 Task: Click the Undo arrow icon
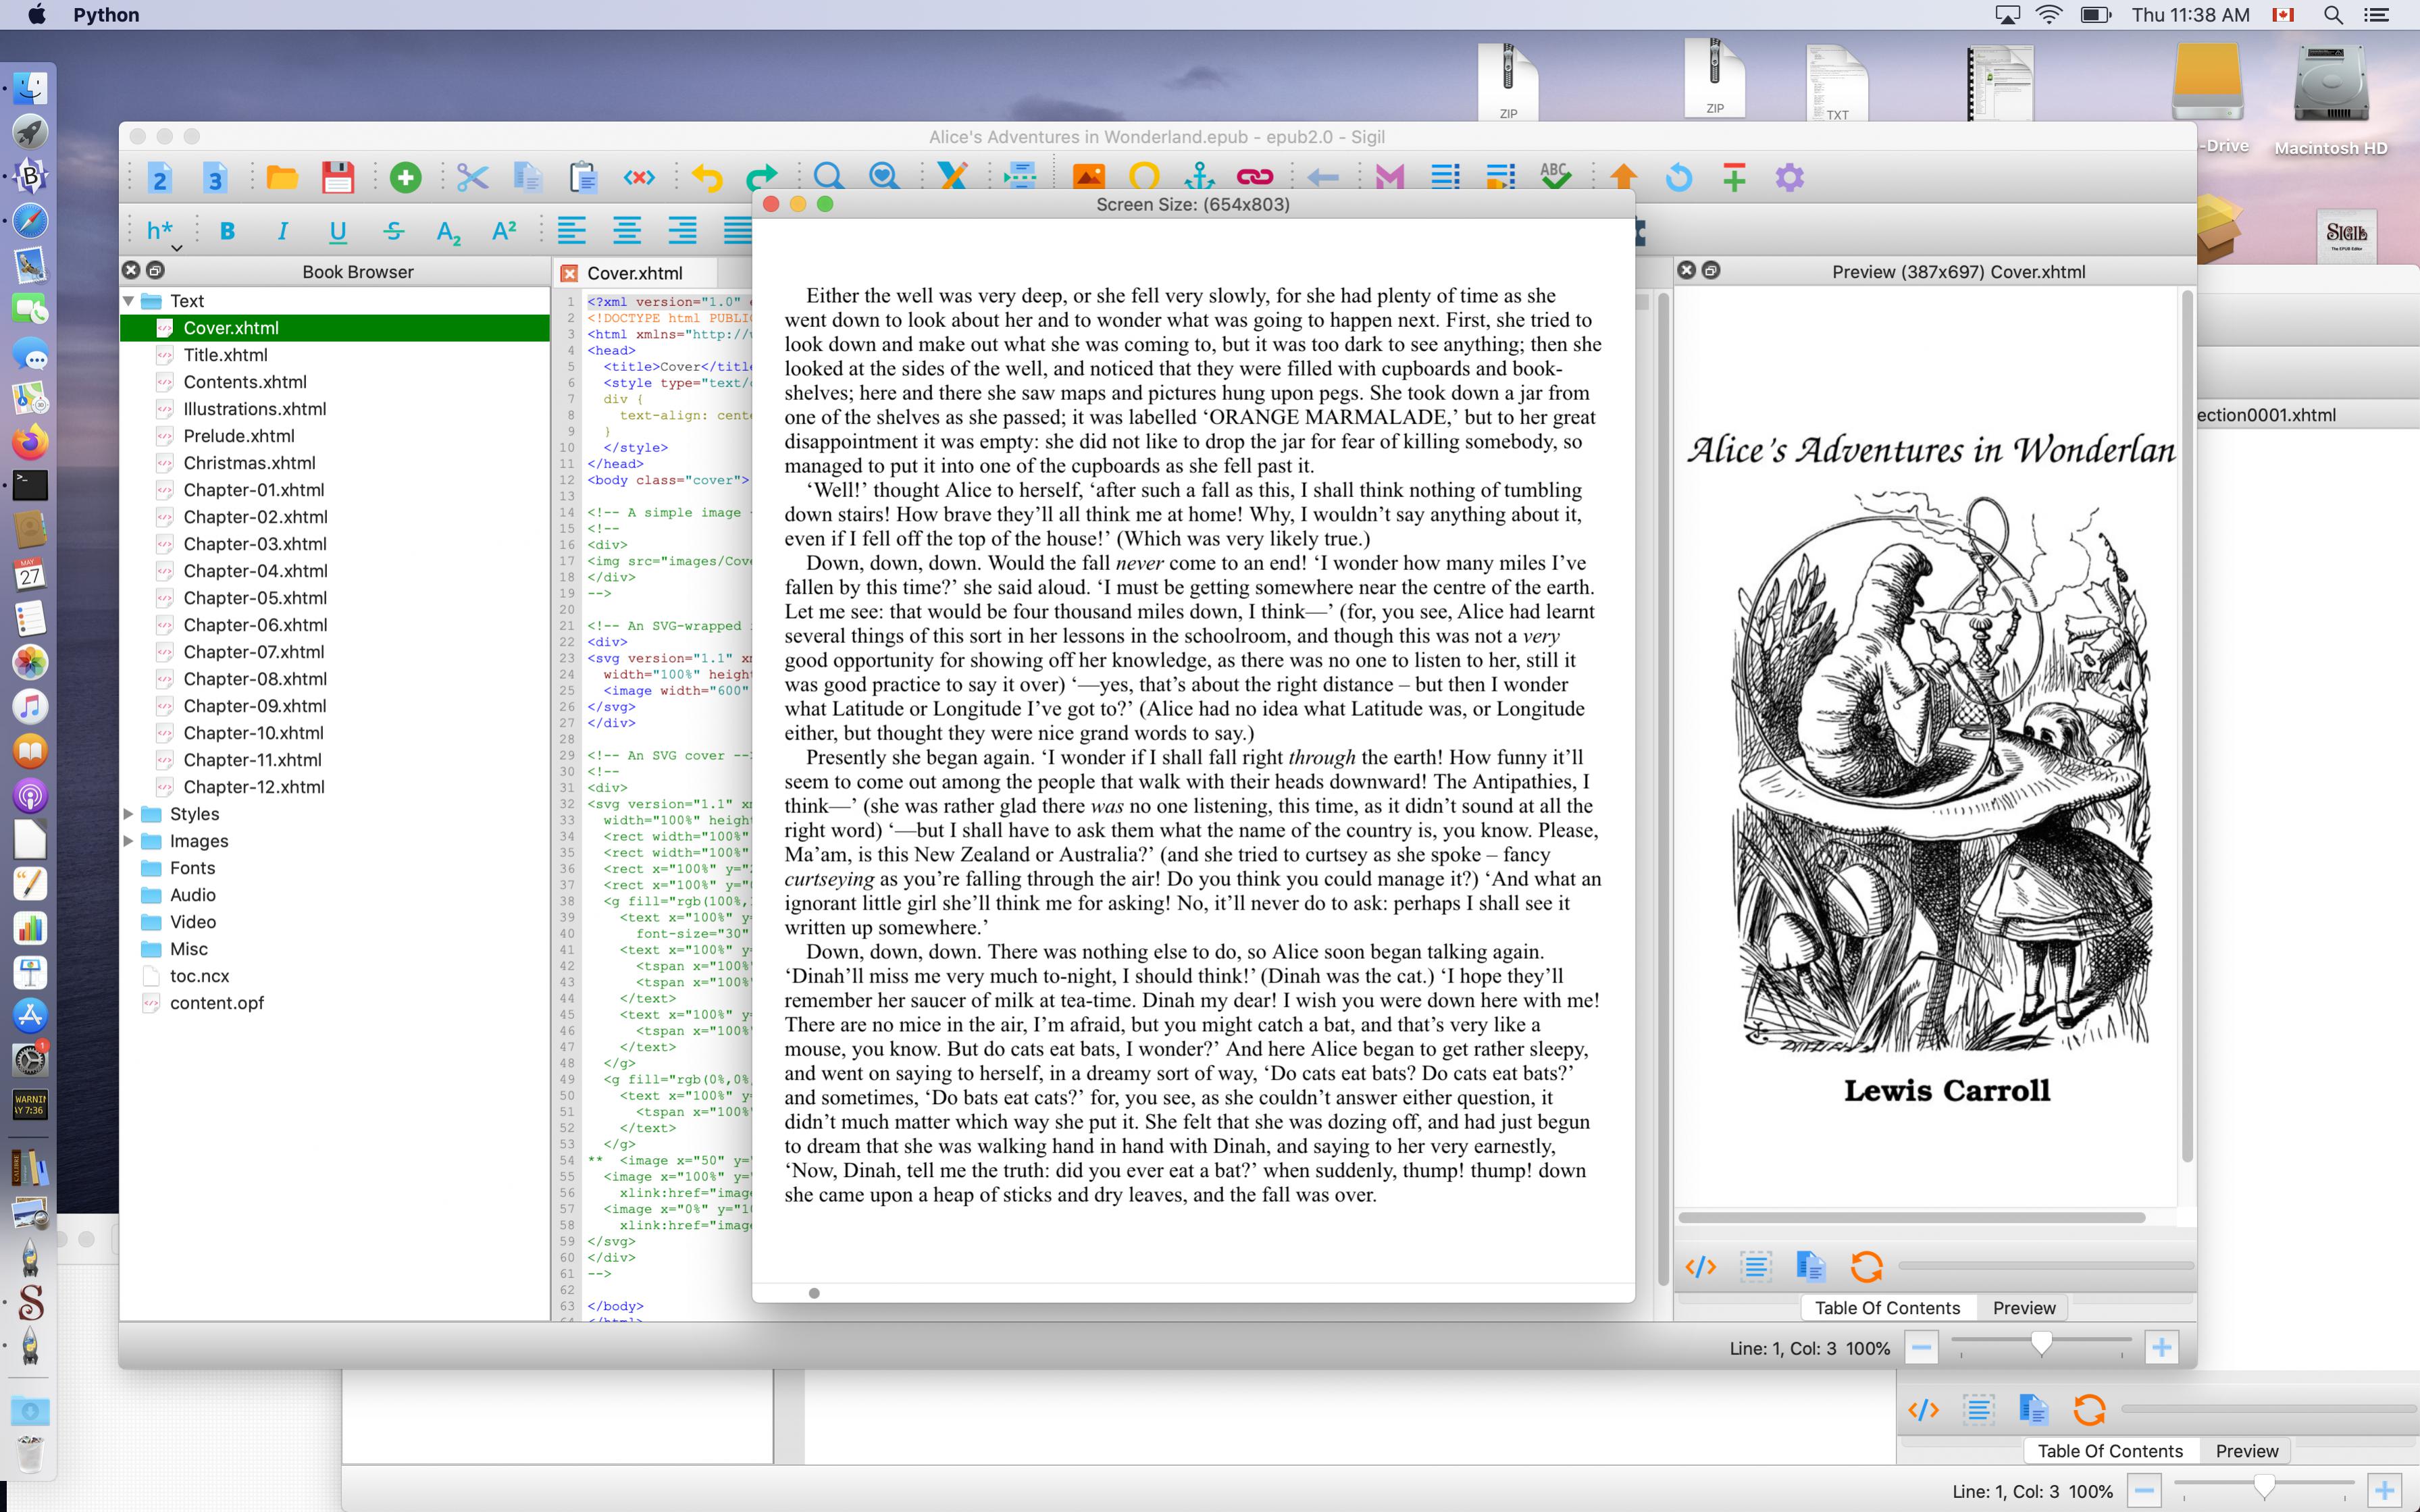coord(707,178)
